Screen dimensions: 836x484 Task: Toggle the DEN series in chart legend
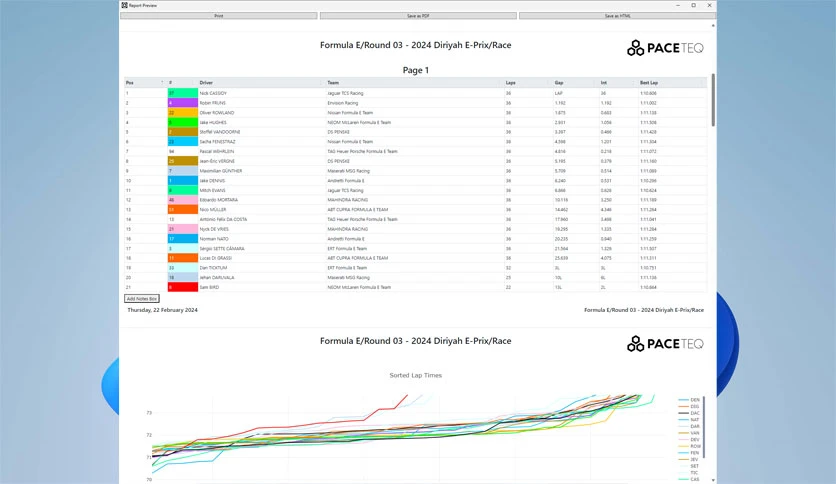pos(689,400)
